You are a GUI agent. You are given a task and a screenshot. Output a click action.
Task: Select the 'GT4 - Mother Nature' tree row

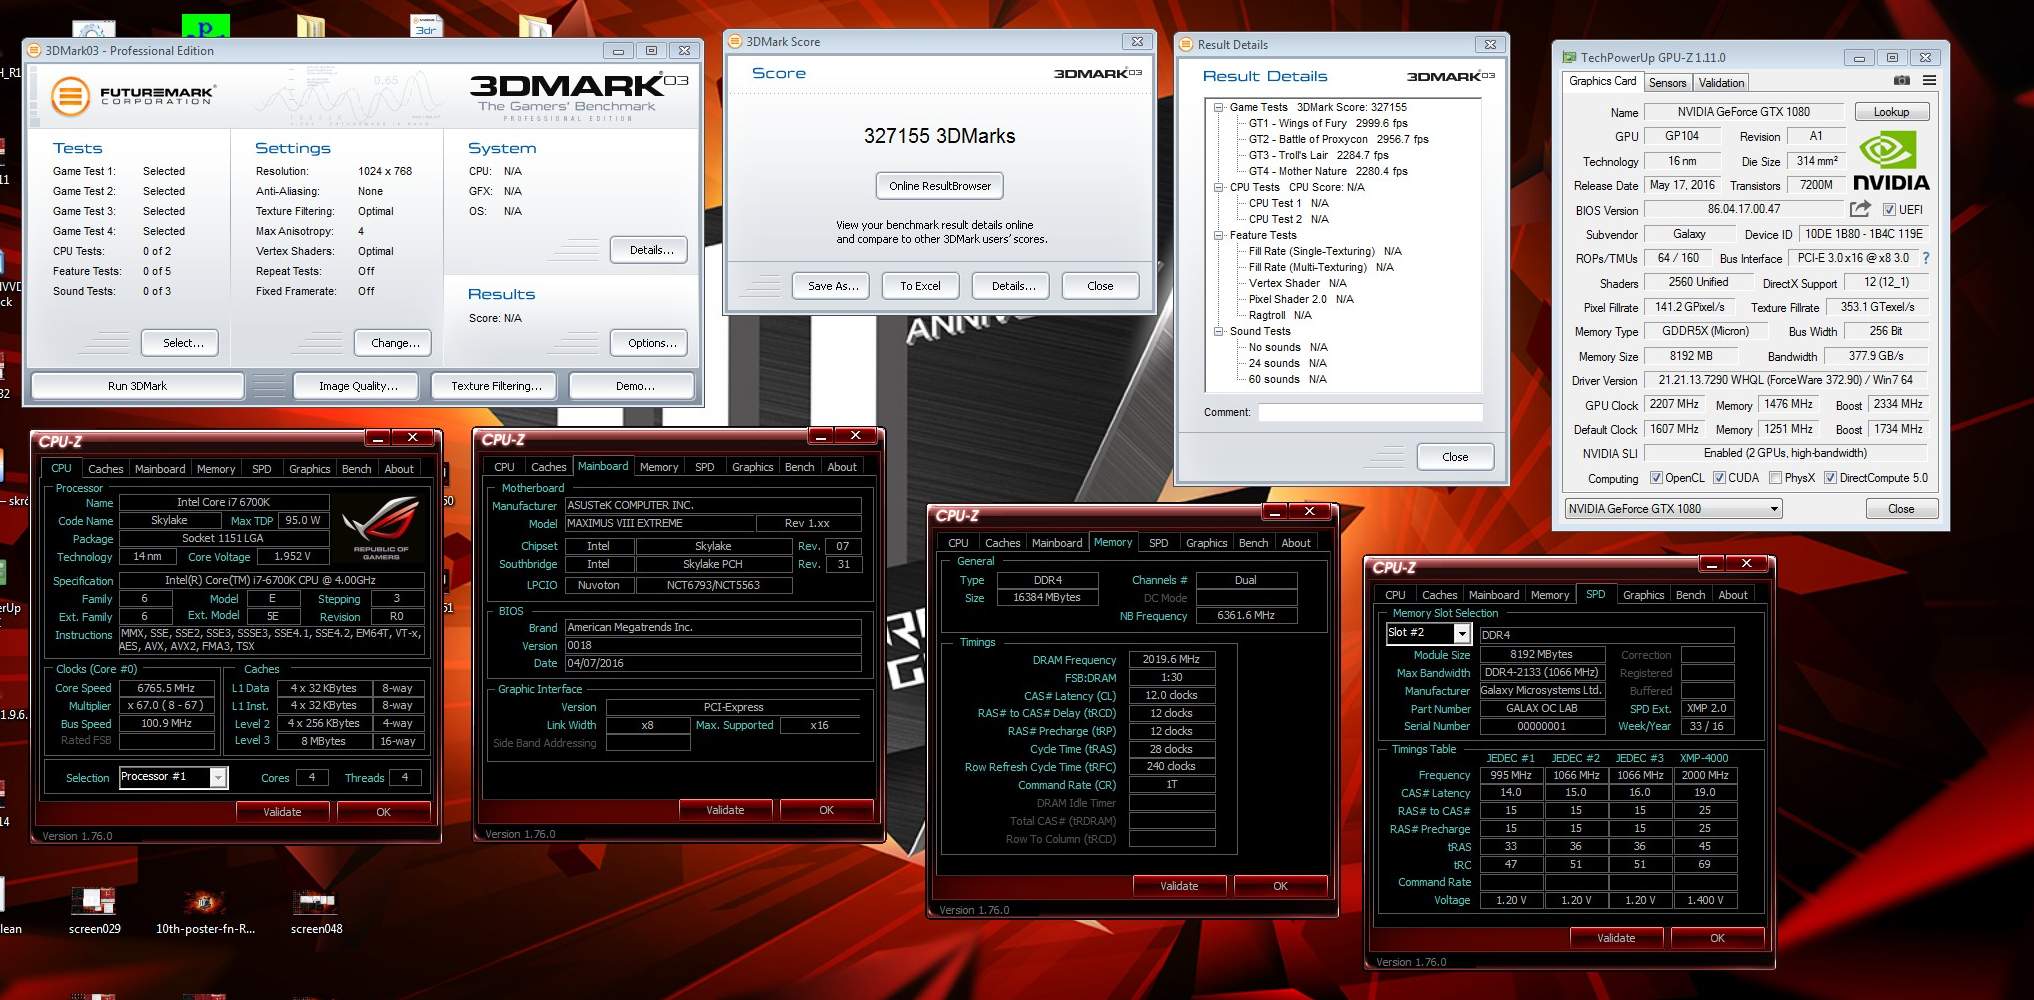coord(1328,171)
